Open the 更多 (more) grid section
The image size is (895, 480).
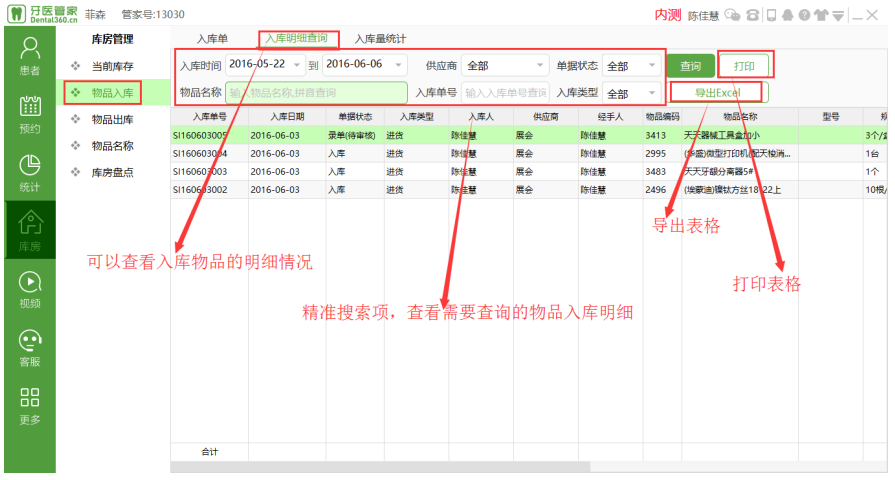point(30,406)
